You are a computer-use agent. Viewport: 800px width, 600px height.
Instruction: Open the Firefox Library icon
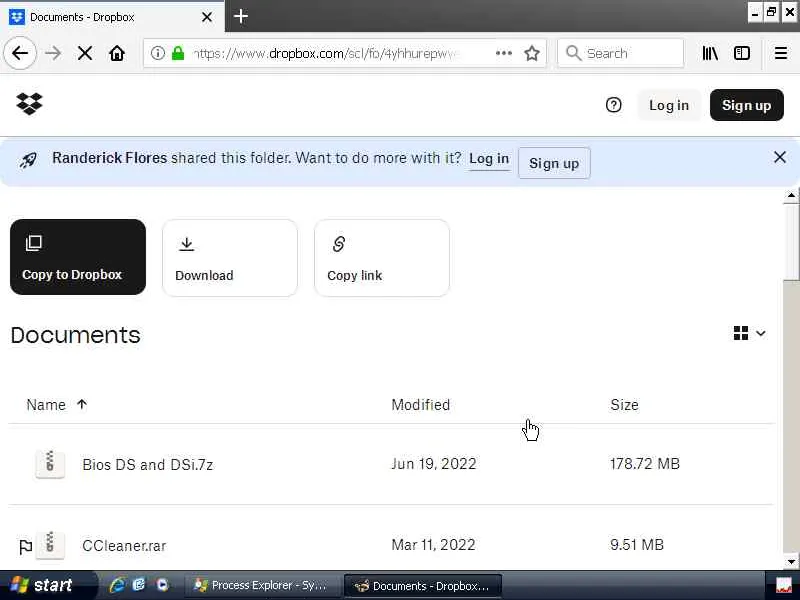pyautogui.click(x=710, y=53)
